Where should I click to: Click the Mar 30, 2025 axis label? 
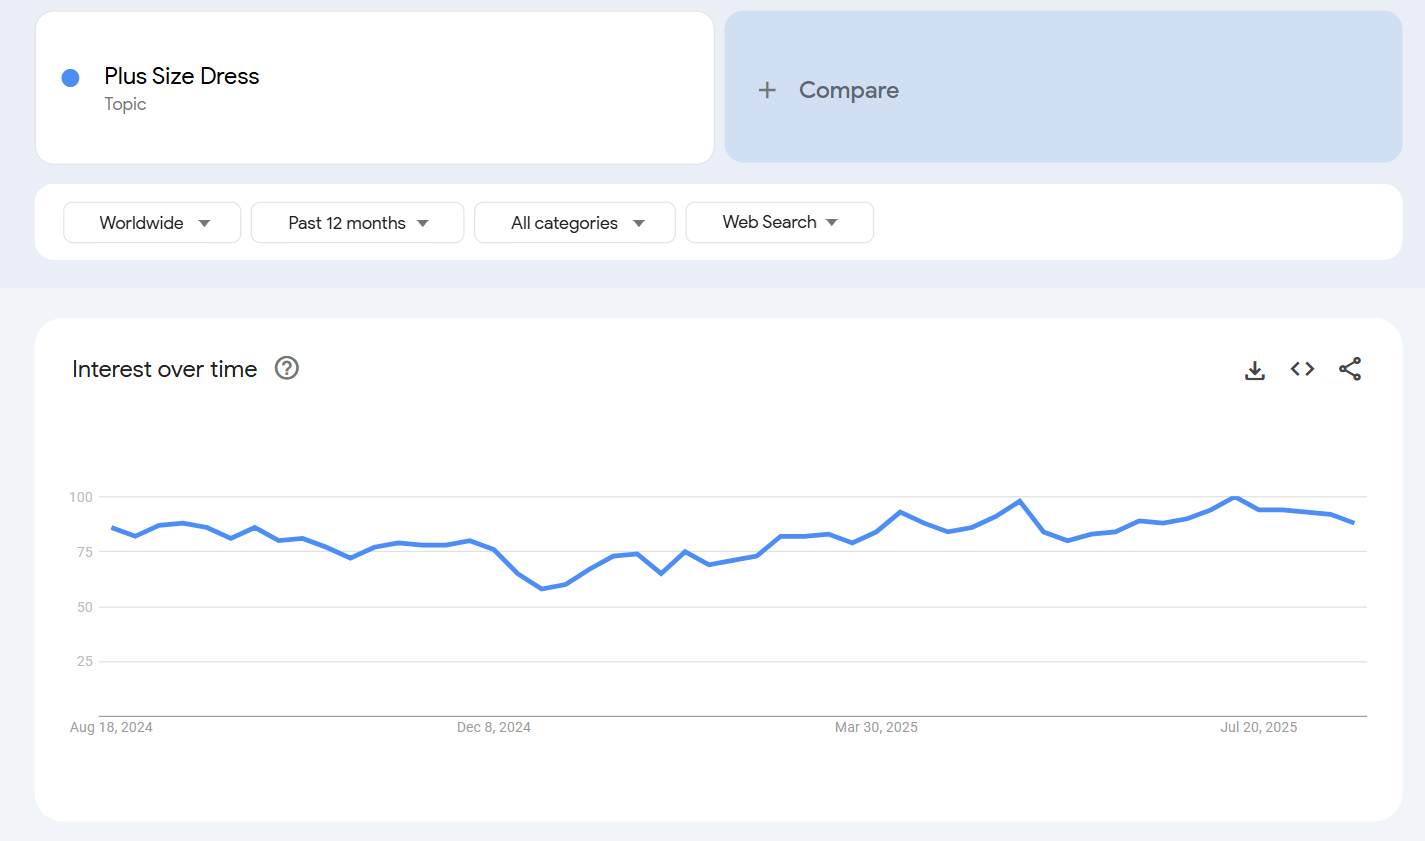point(876,727)
